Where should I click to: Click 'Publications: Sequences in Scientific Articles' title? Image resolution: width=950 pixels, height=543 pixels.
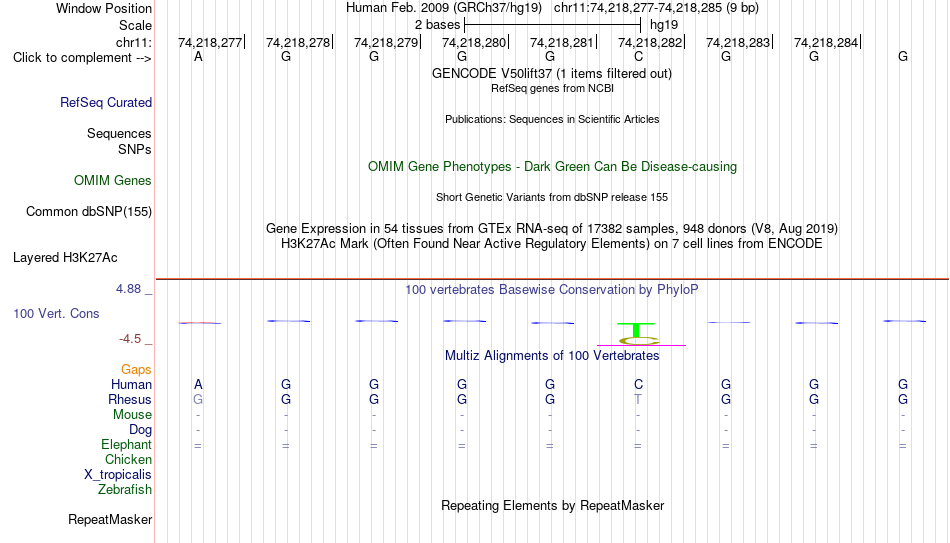tap(552, 119)
